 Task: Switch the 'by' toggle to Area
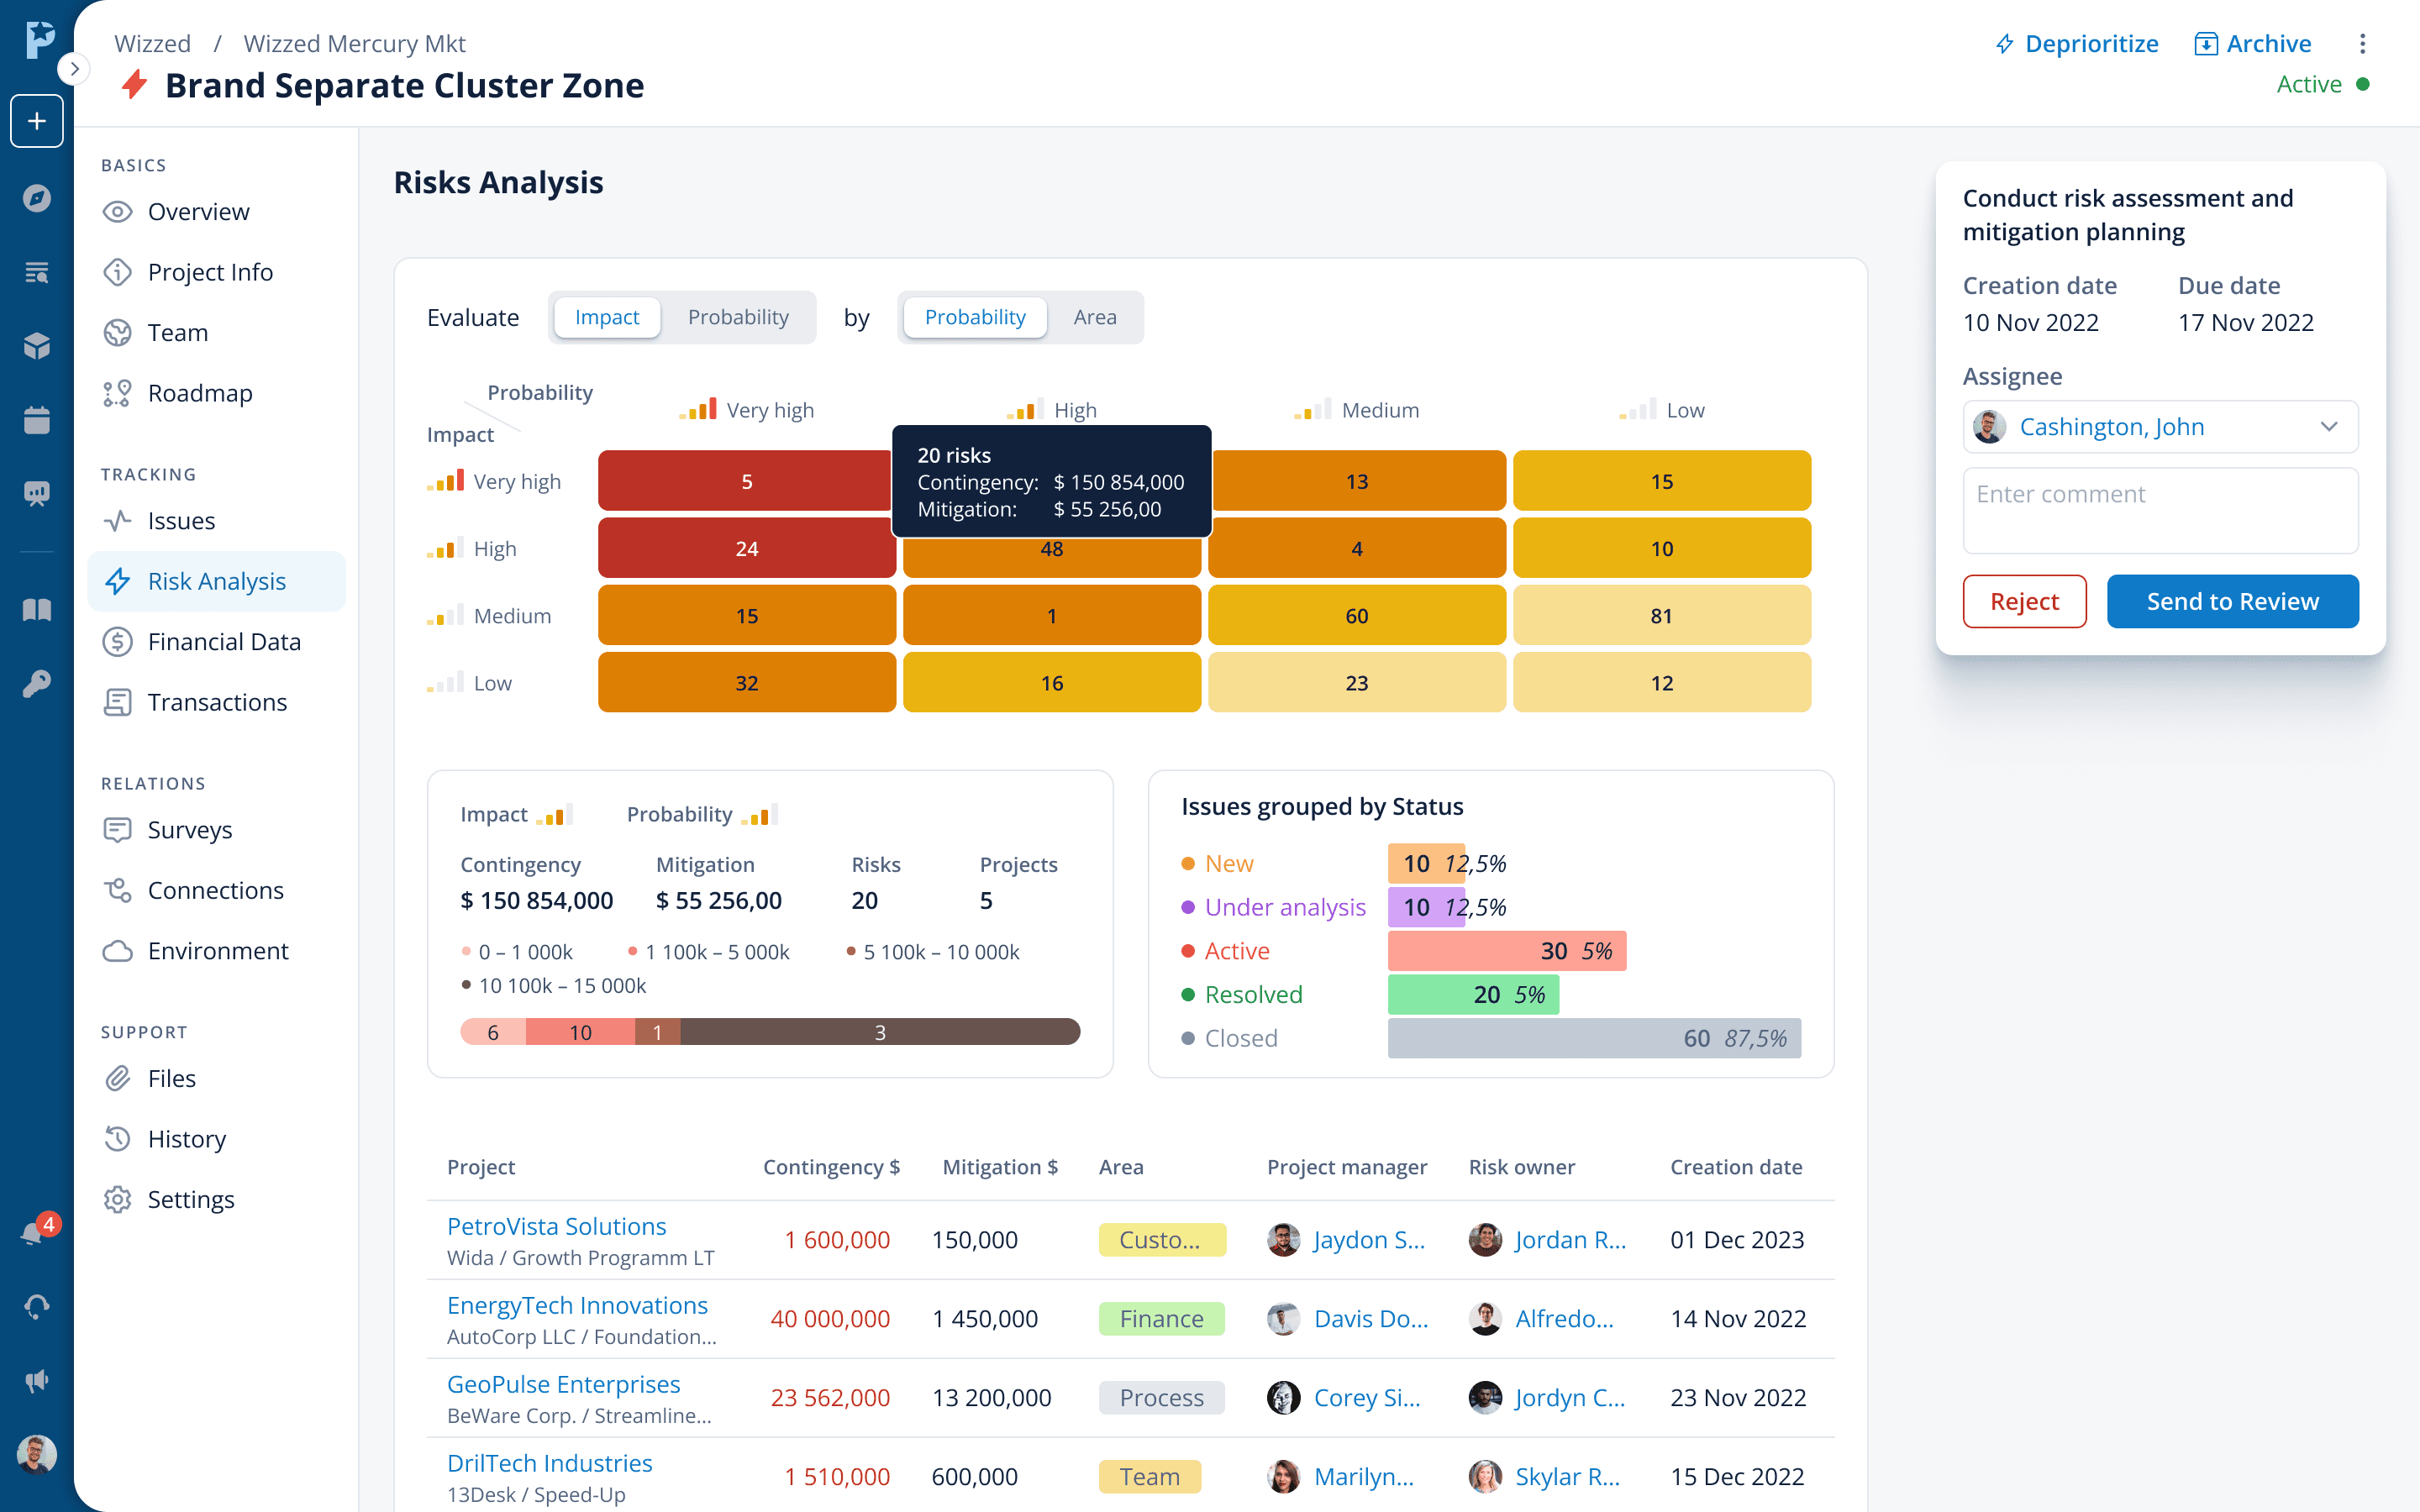tap(1094, 317)
